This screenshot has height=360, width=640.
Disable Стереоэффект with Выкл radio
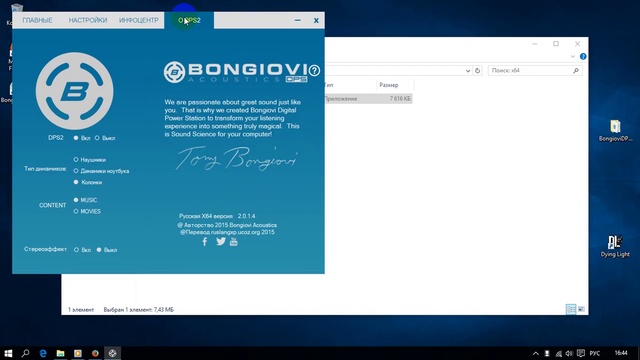[x=99, y=250]
